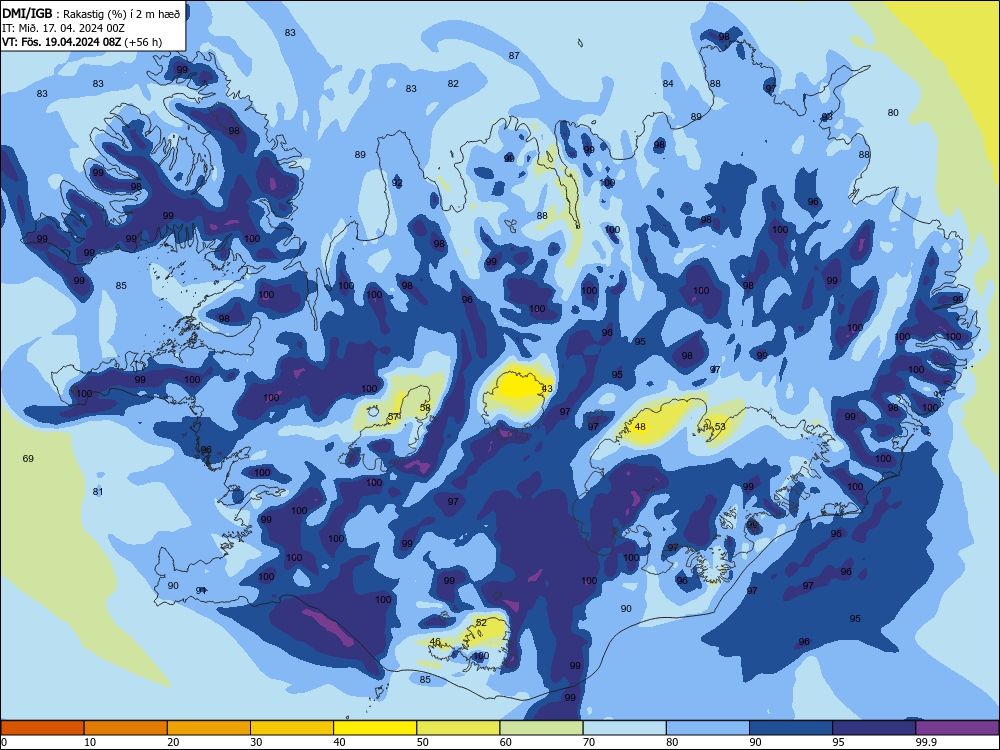
Task: Click the humidity value 58
Action: tap(425, 408)
